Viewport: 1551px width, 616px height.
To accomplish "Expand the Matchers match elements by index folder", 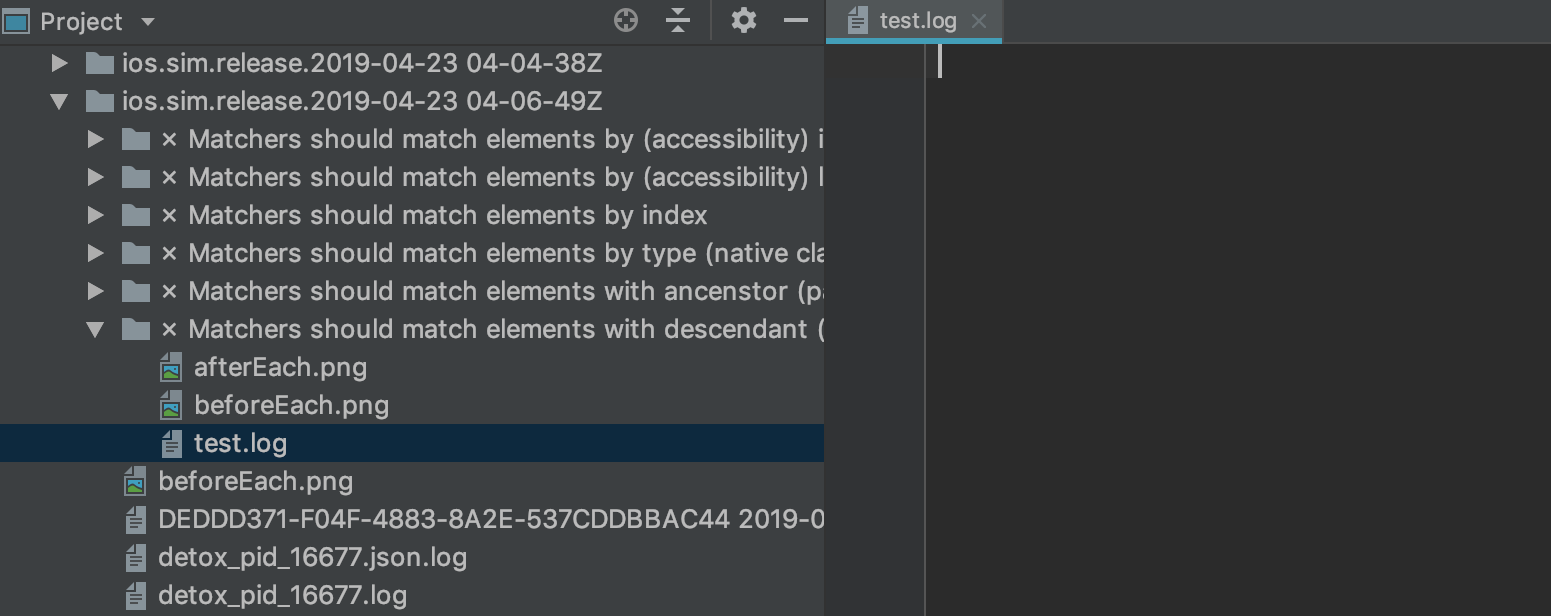I will (96, 214).
